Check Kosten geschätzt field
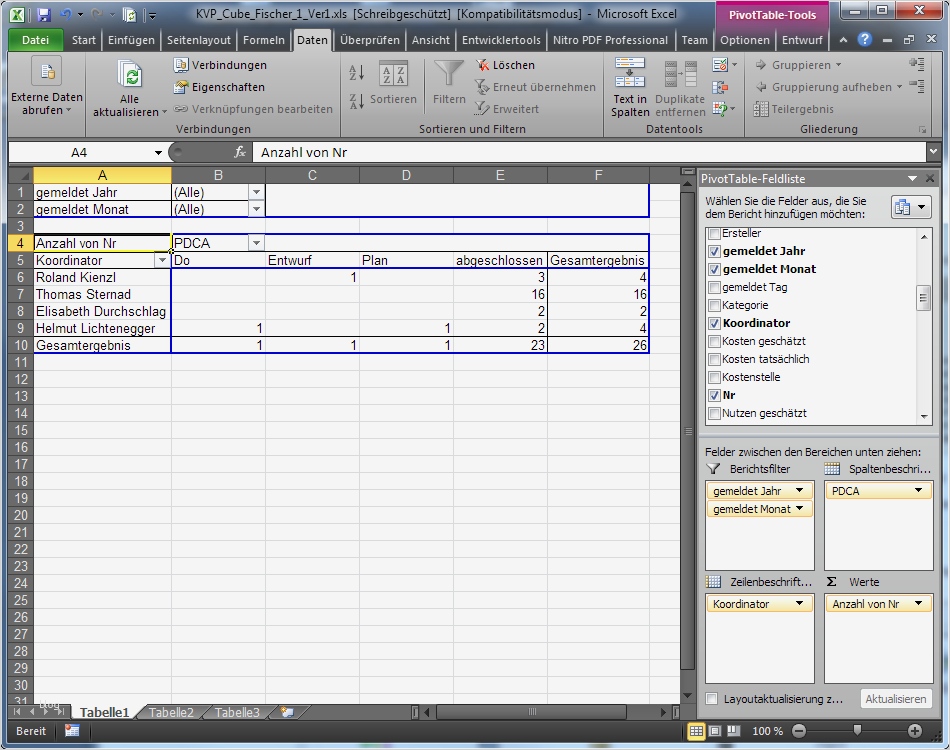The height and width of the screenshot is (750, 950). 714,342
